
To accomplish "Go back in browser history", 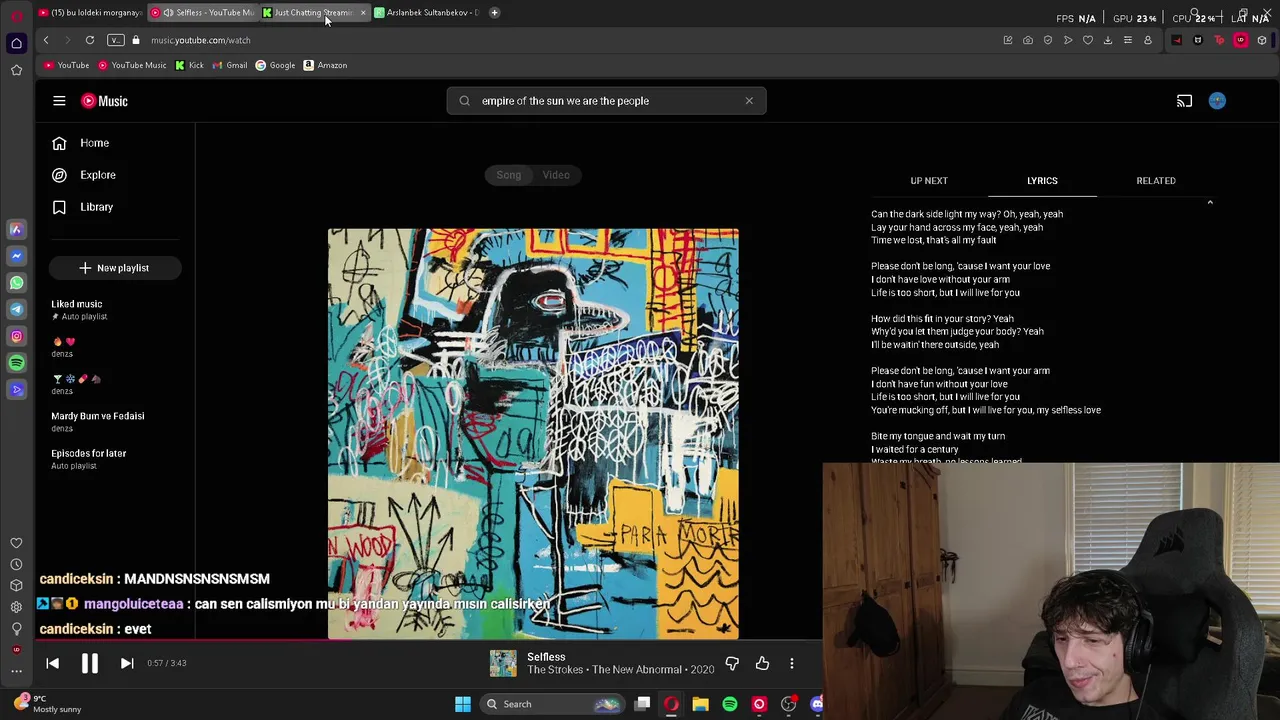I will pos(46,40).
